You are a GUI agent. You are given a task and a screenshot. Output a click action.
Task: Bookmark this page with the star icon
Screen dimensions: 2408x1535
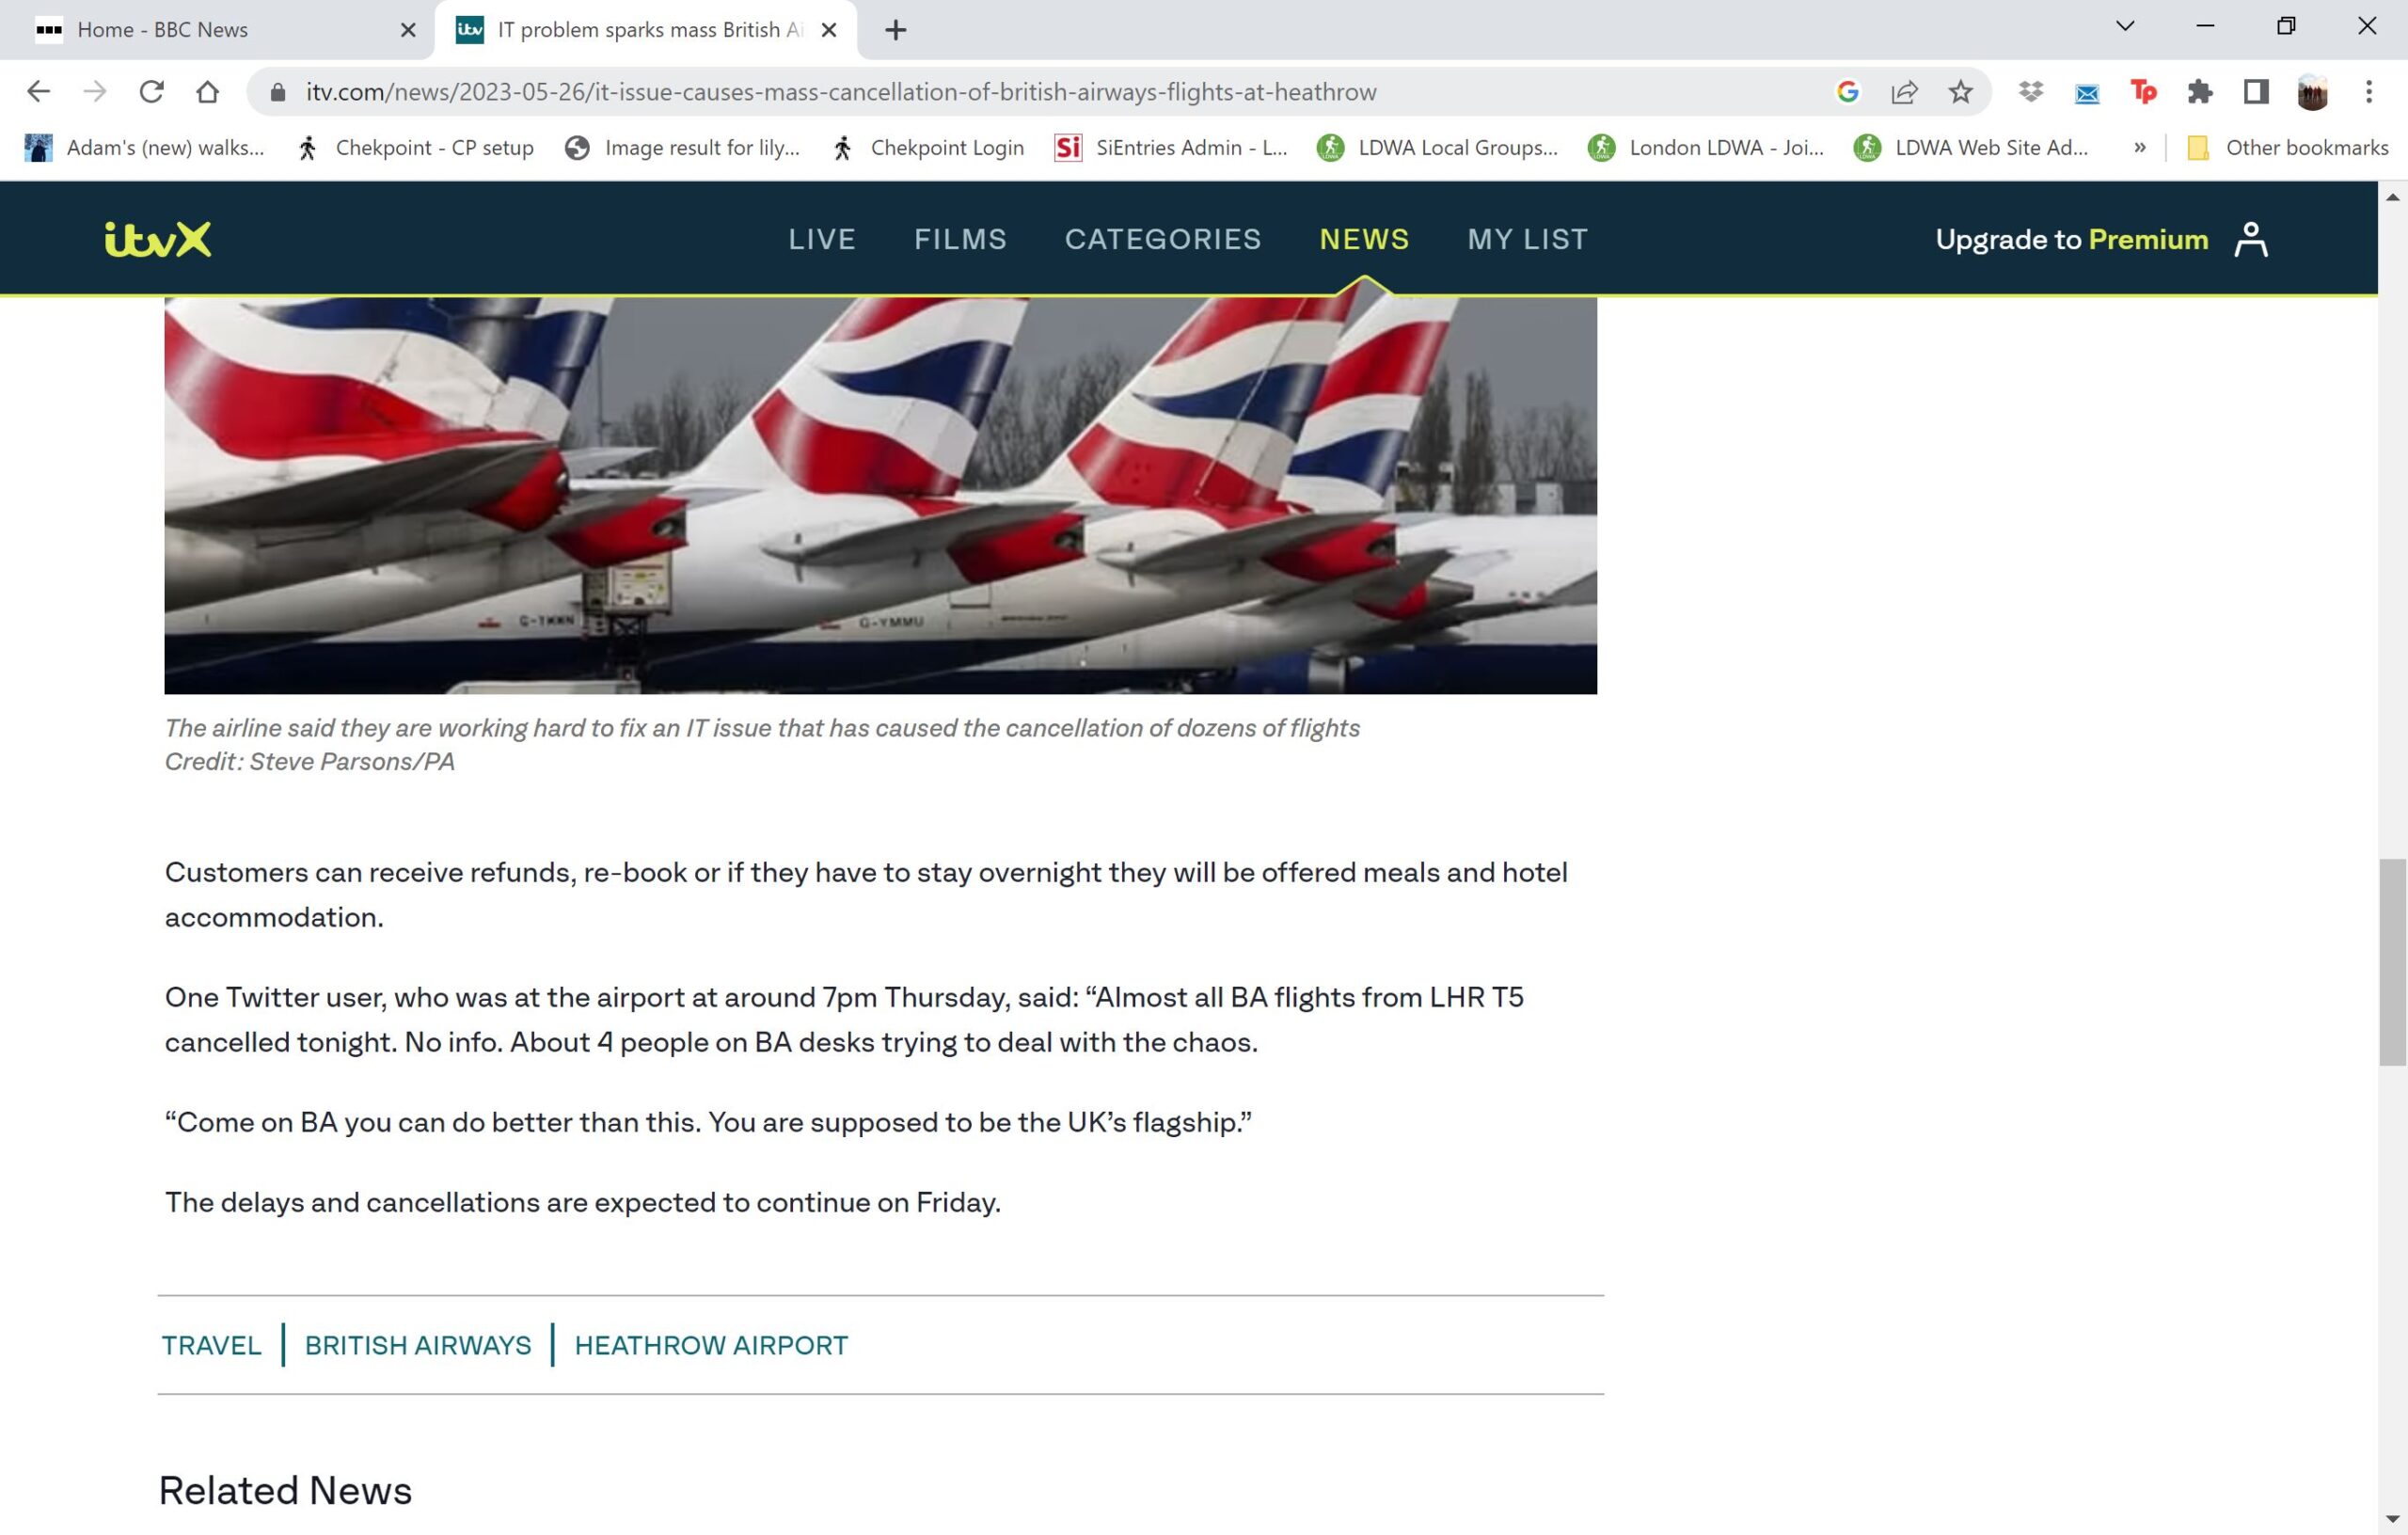(1960, 92)
